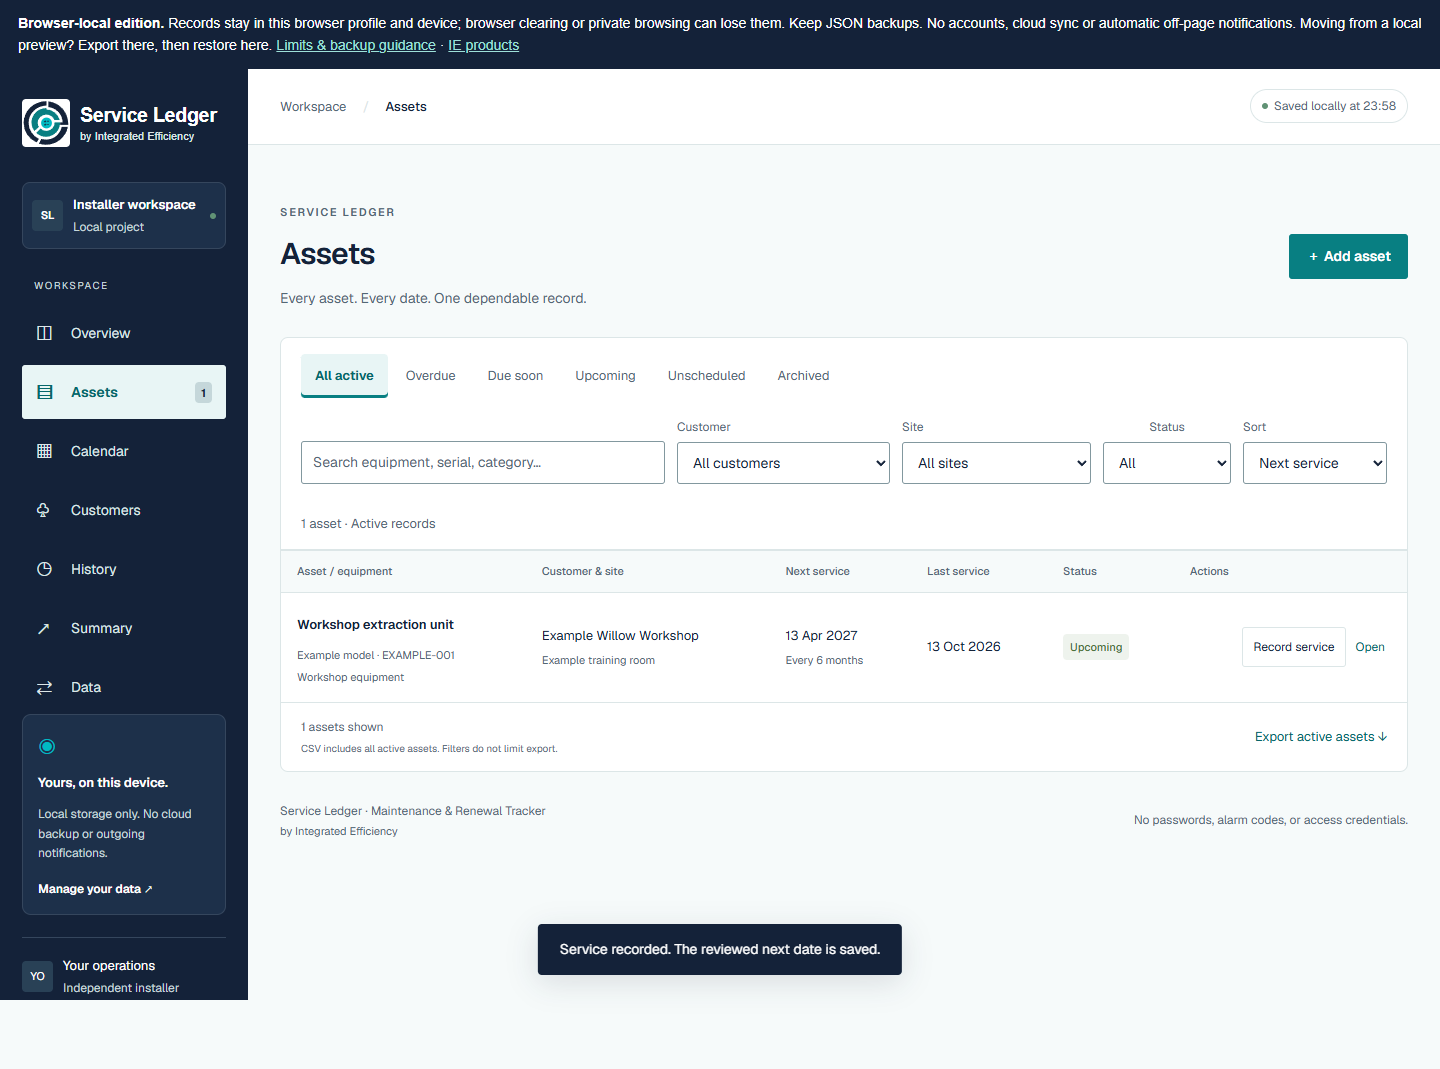This screenshot has height=1069, width=1440.
Task: Click Record service for Workshop extraction unit
Action: (1294, 647)
